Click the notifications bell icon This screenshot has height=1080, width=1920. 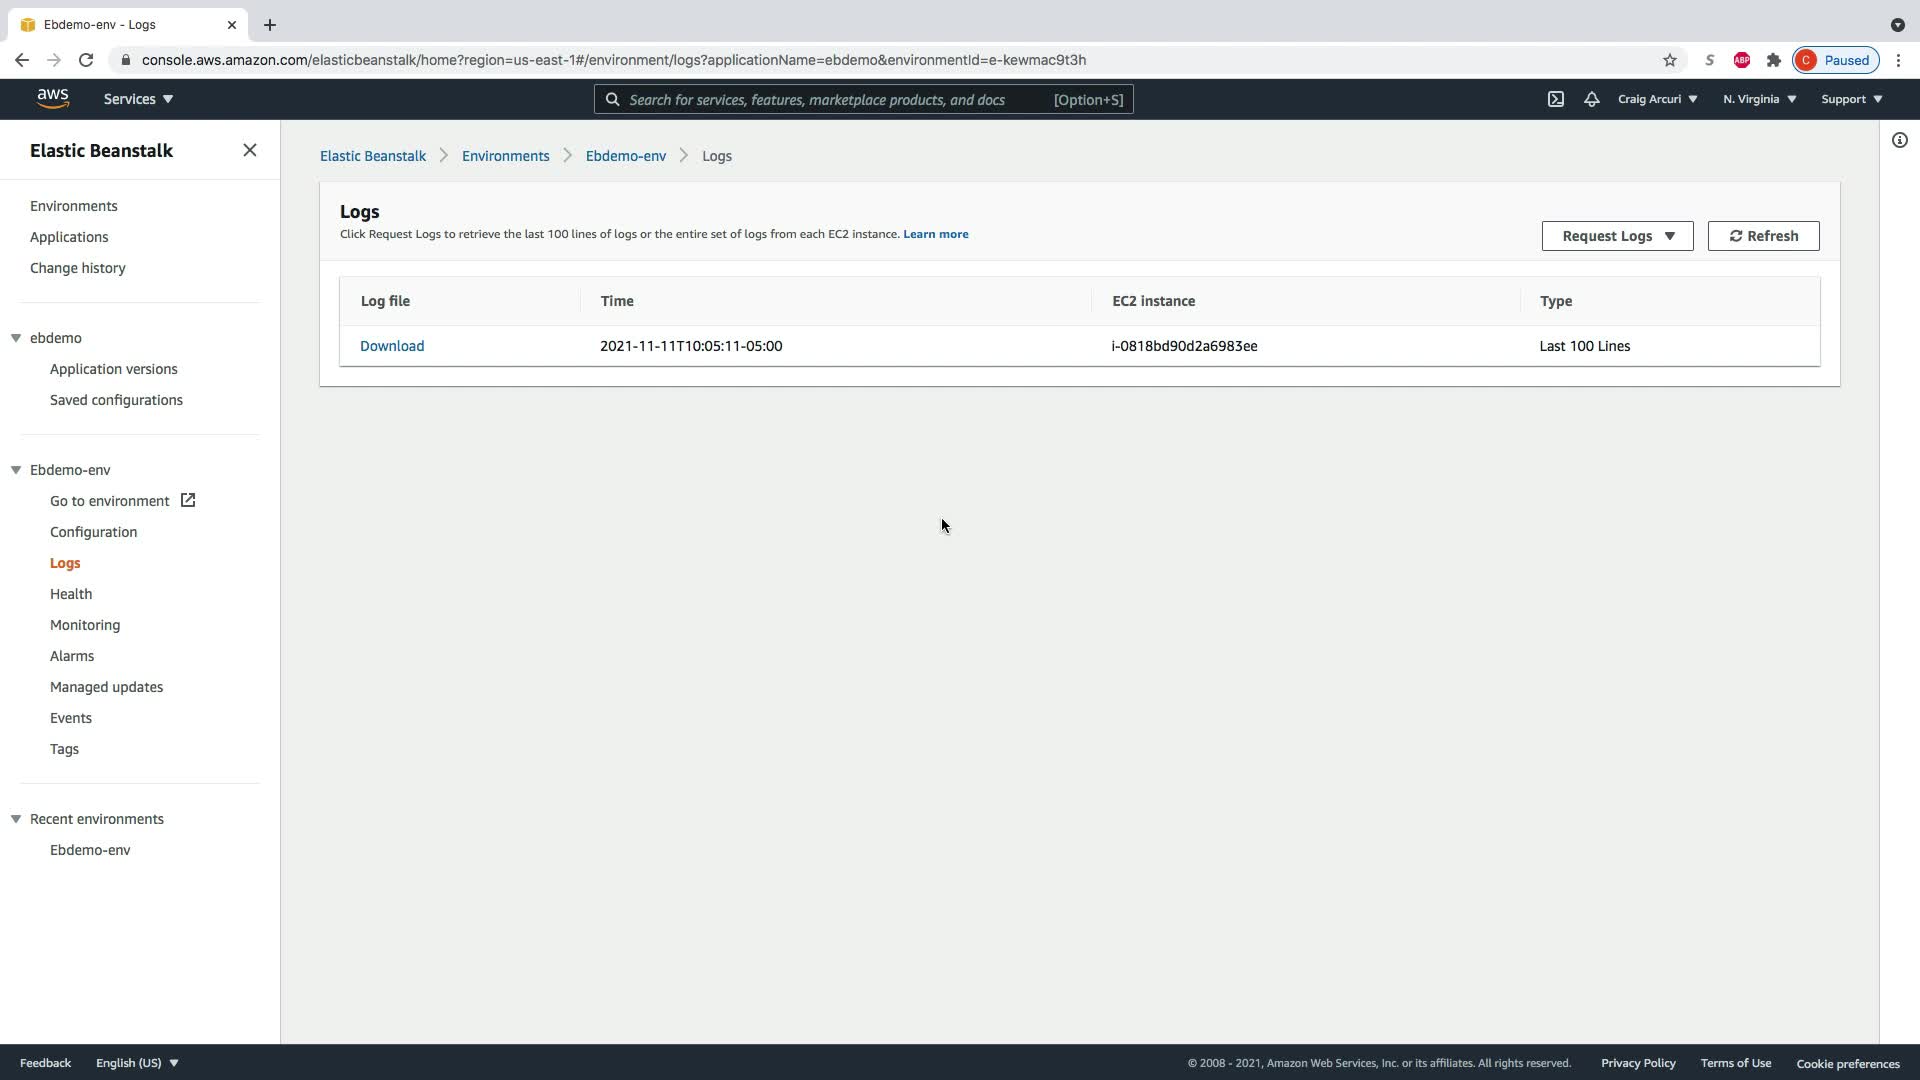pyautogui.click(x=1591, y=99)
